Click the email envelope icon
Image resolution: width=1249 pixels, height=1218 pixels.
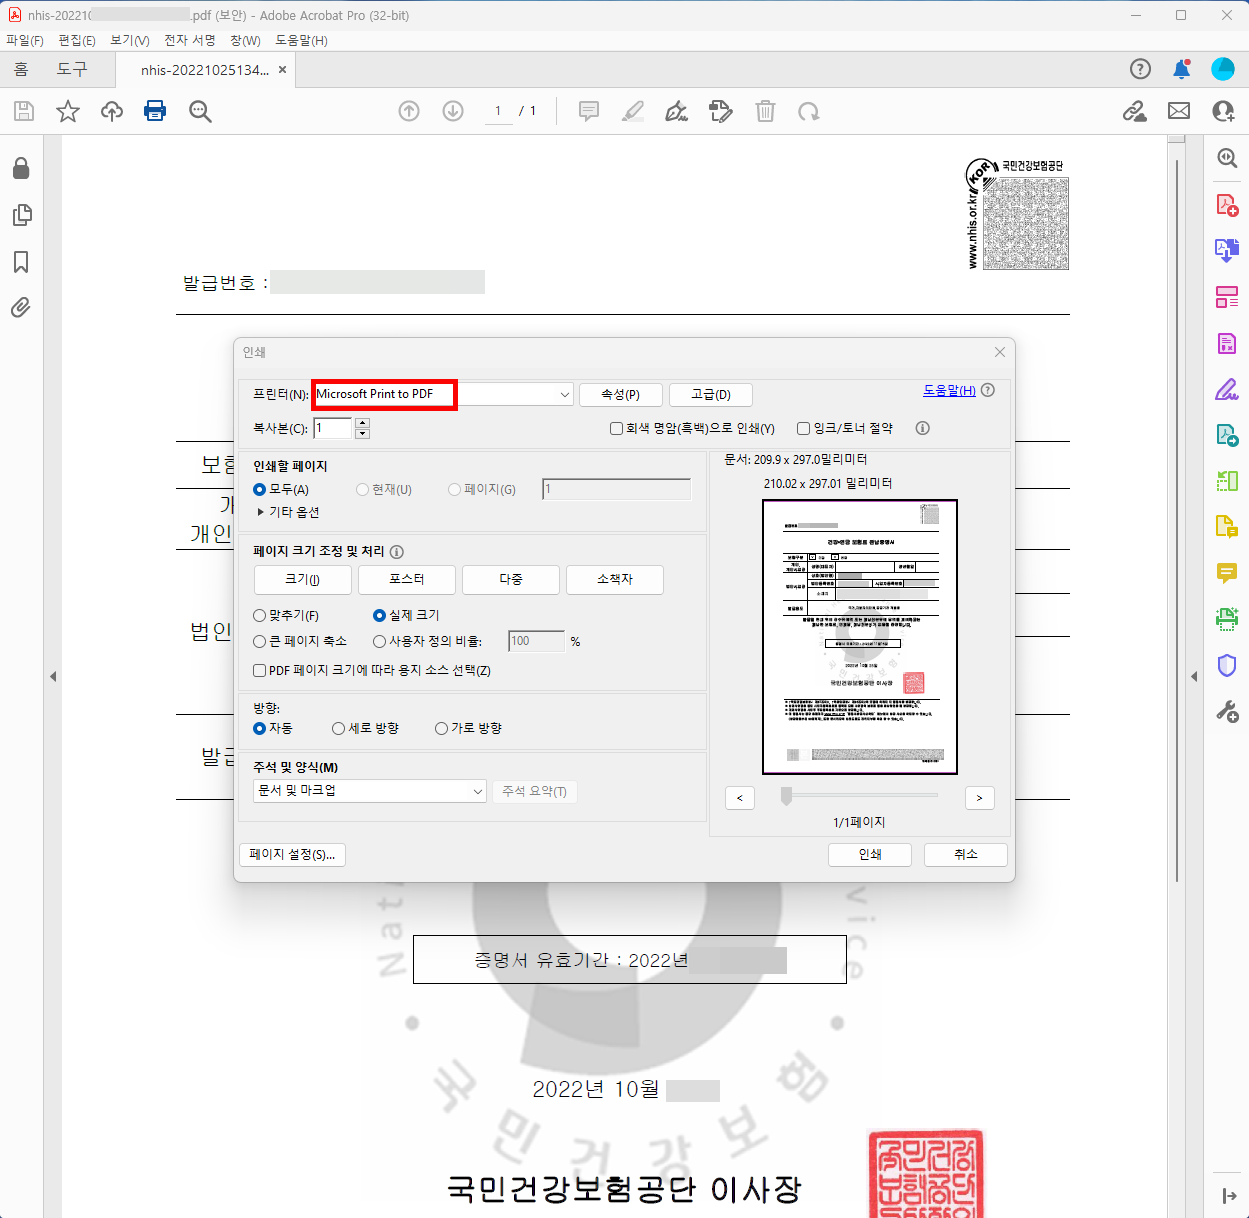[x=1179, y=111]
